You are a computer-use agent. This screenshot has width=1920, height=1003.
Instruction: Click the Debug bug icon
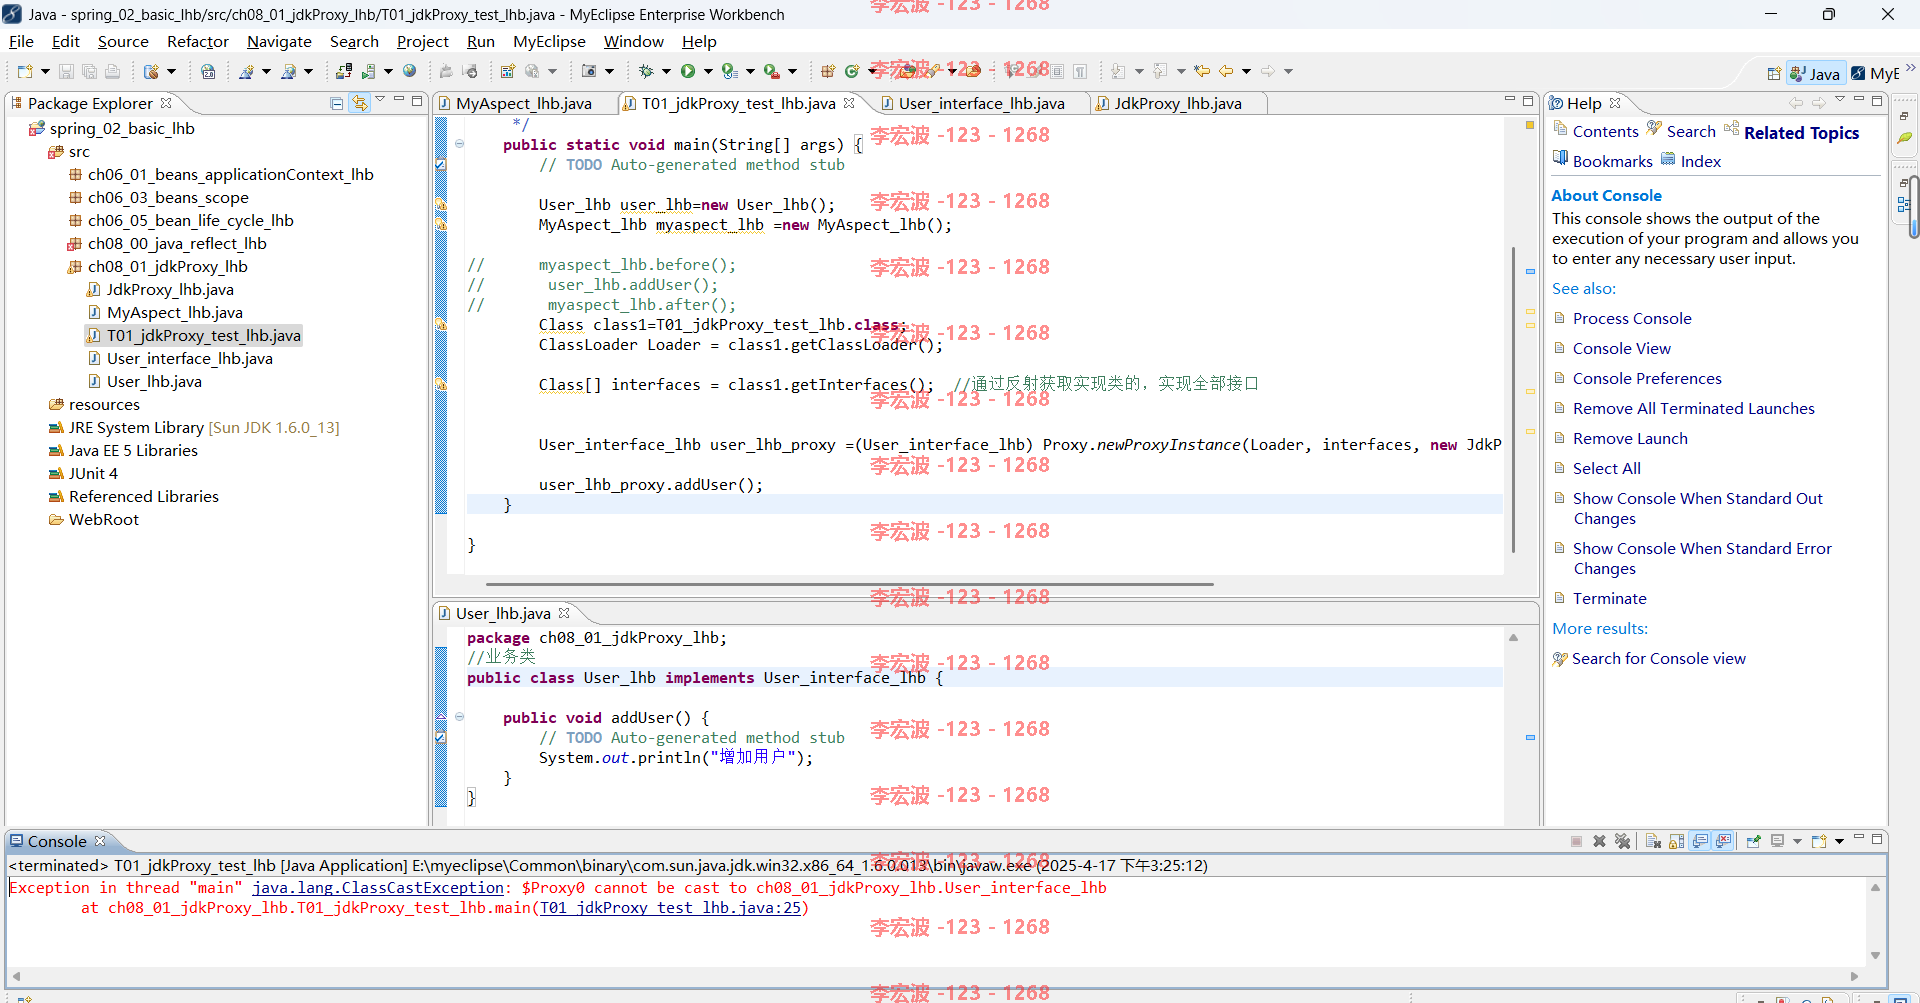pos(646,71)
